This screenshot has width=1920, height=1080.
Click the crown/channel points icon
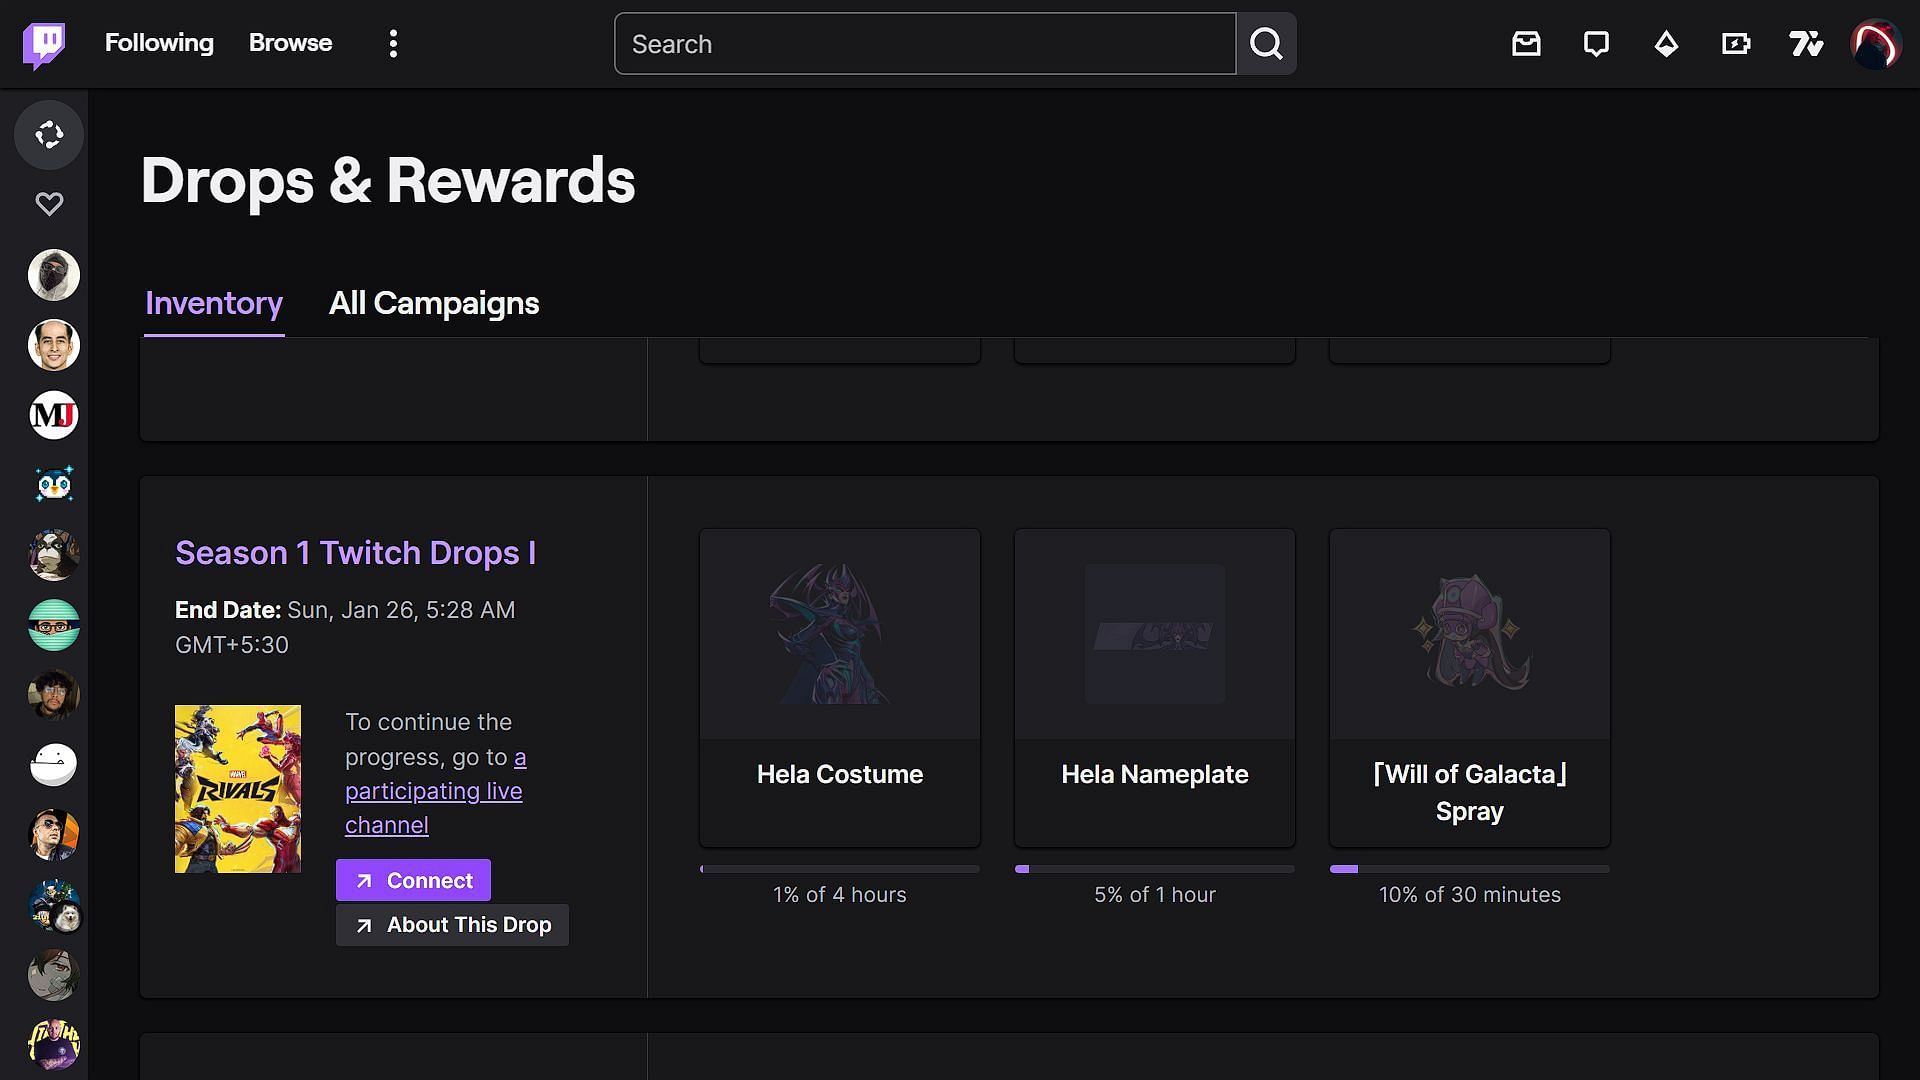click(x=1667, y=44)
